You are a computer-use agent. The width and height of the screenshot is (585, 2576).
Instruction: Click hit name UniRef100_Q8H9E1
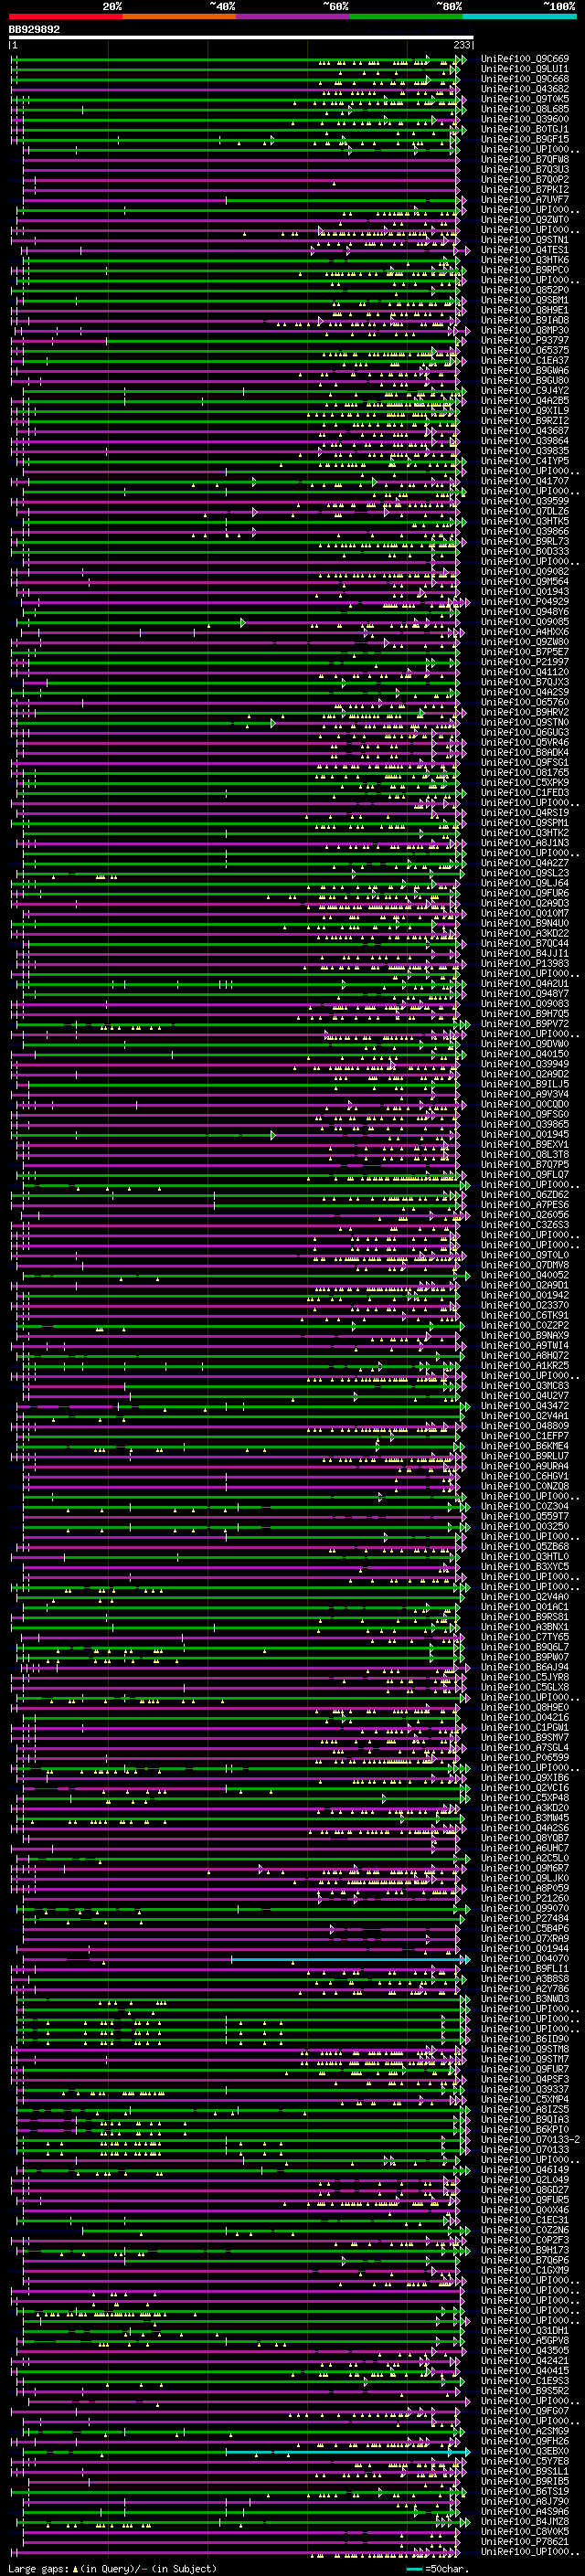point(524,310)
